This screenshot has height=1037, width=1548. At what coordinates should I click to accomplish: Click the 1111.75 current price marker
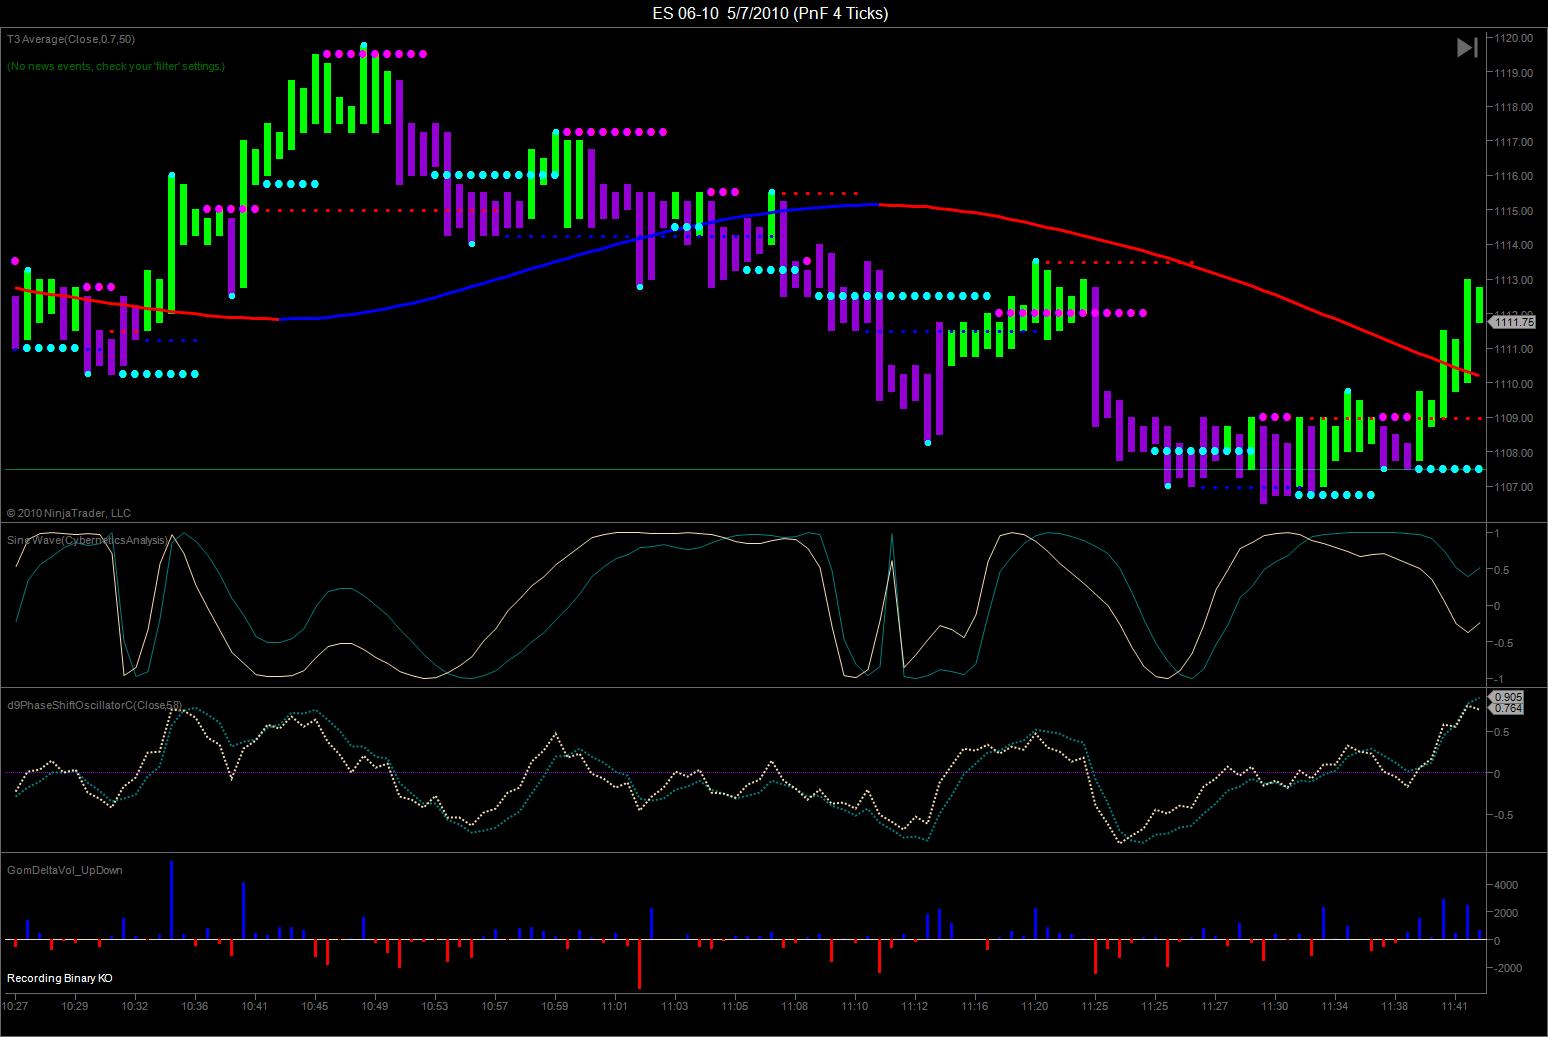coord(1517,322)
